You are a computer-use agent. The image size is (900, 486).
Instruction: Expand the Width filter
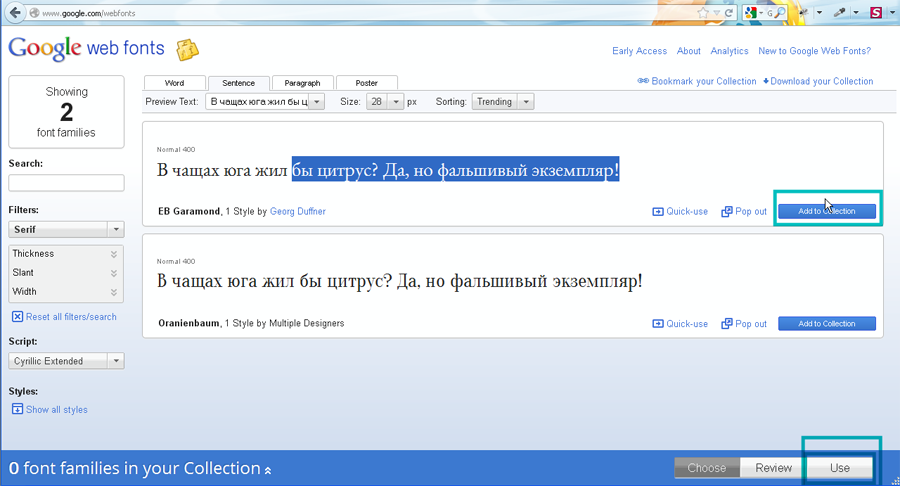114,292
